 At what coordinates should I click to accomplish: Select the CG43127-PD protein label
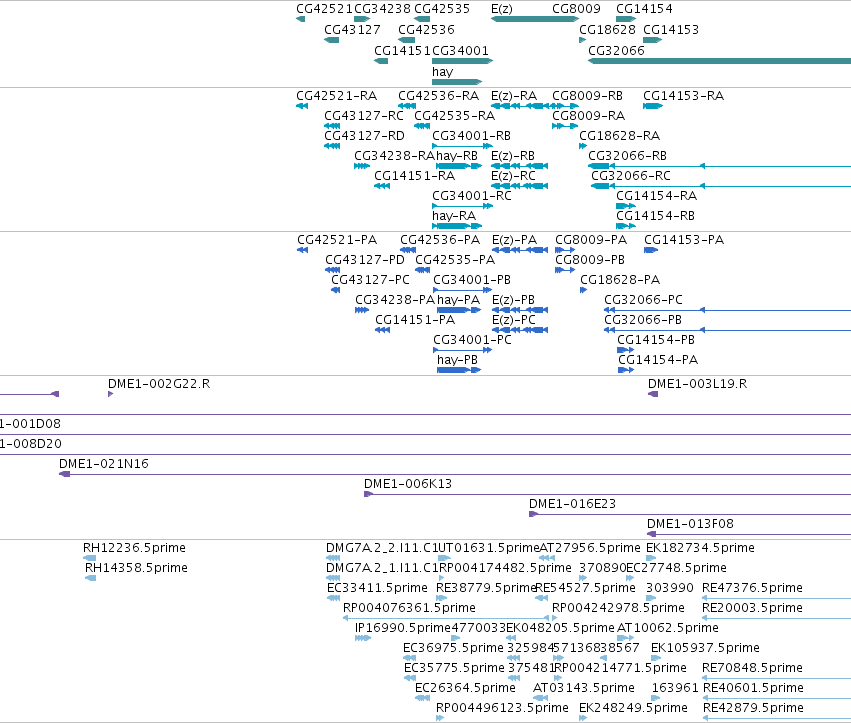point(365,259)
